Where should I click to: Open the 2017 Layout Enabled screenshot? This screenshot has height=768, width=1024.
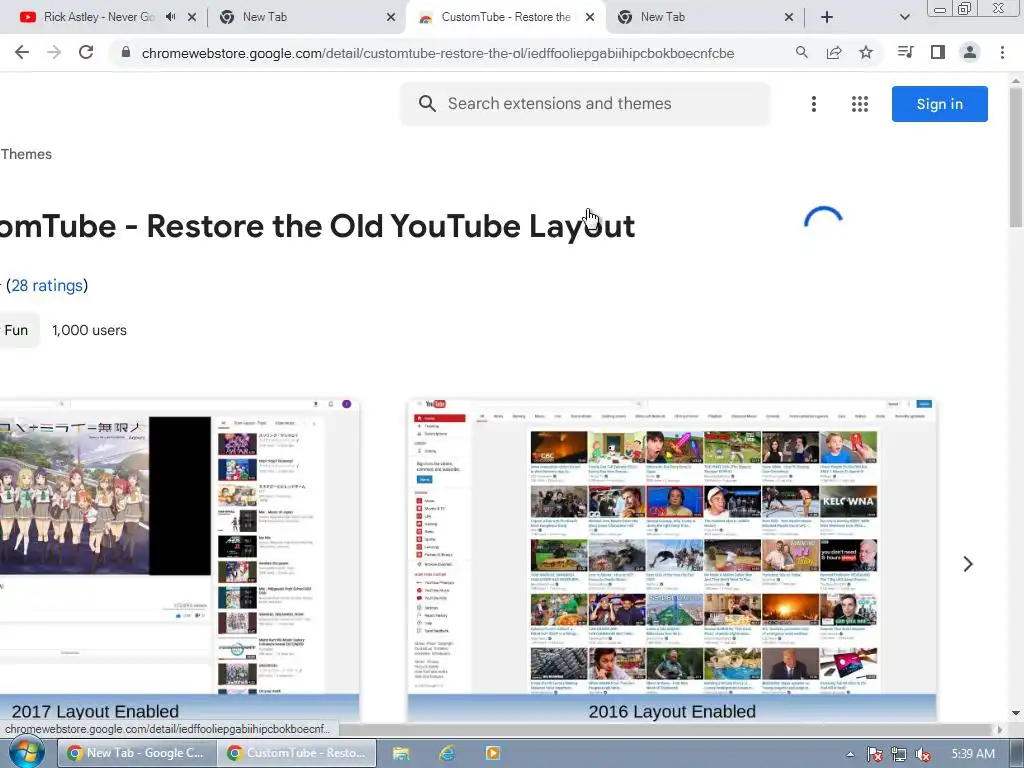click(x=179, y=560)
